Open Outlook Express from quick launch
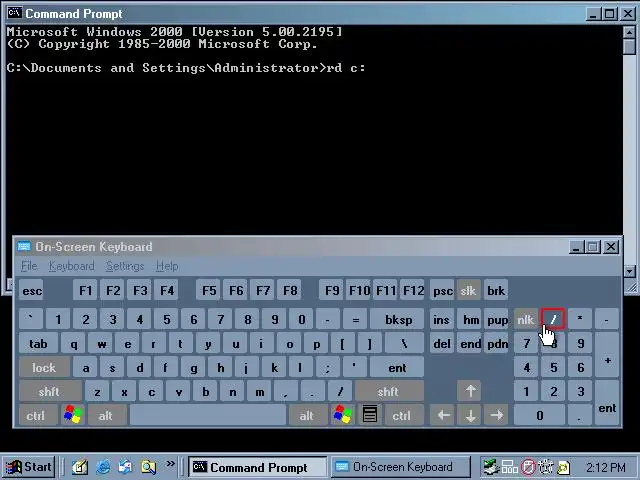Screen dimensions: 640x480 [x=126, y=467]
